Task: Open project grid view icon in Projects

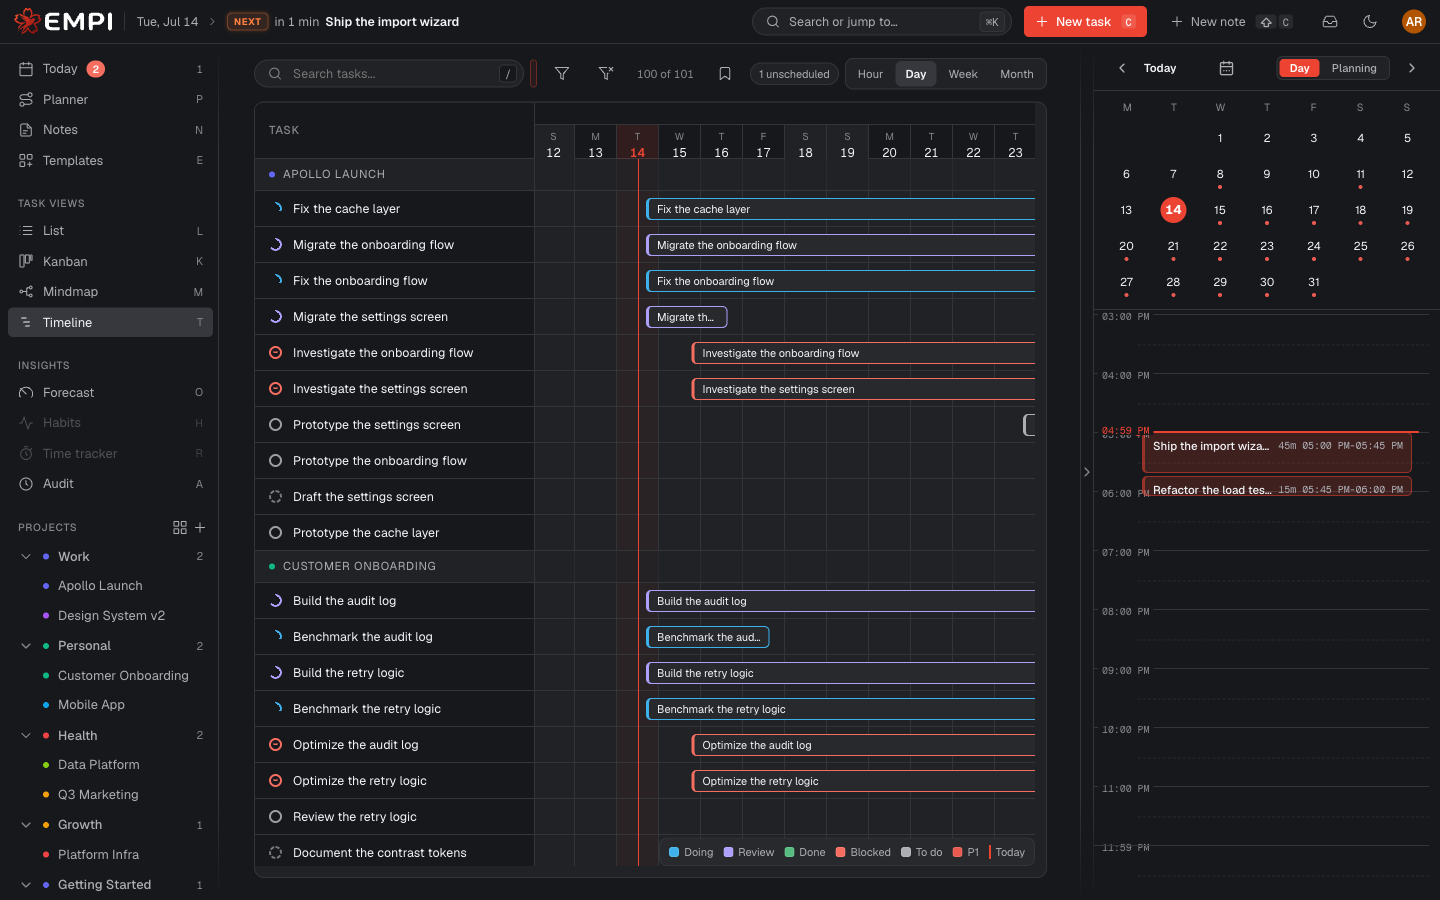Action: click(180, 527)
